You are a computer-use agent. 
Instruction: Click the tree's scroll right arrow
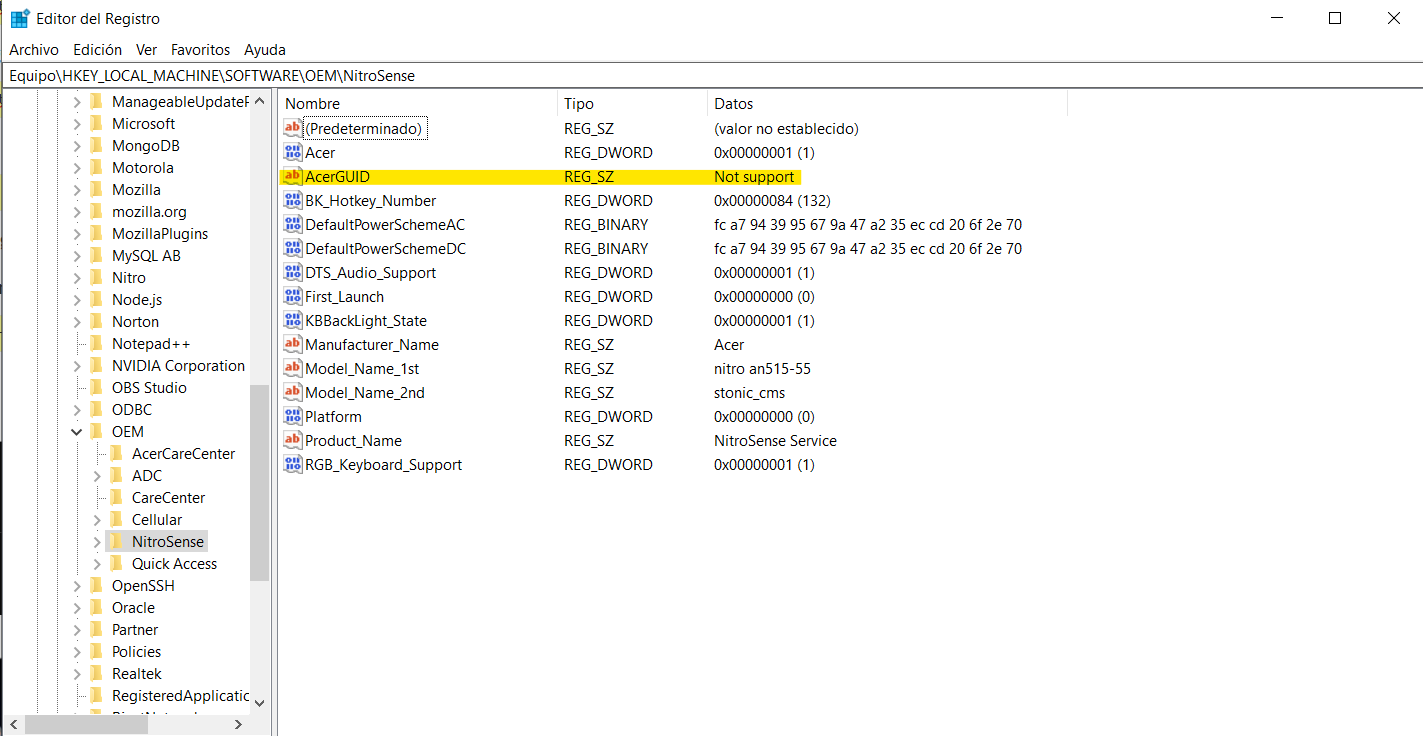[x=239, y=724]
